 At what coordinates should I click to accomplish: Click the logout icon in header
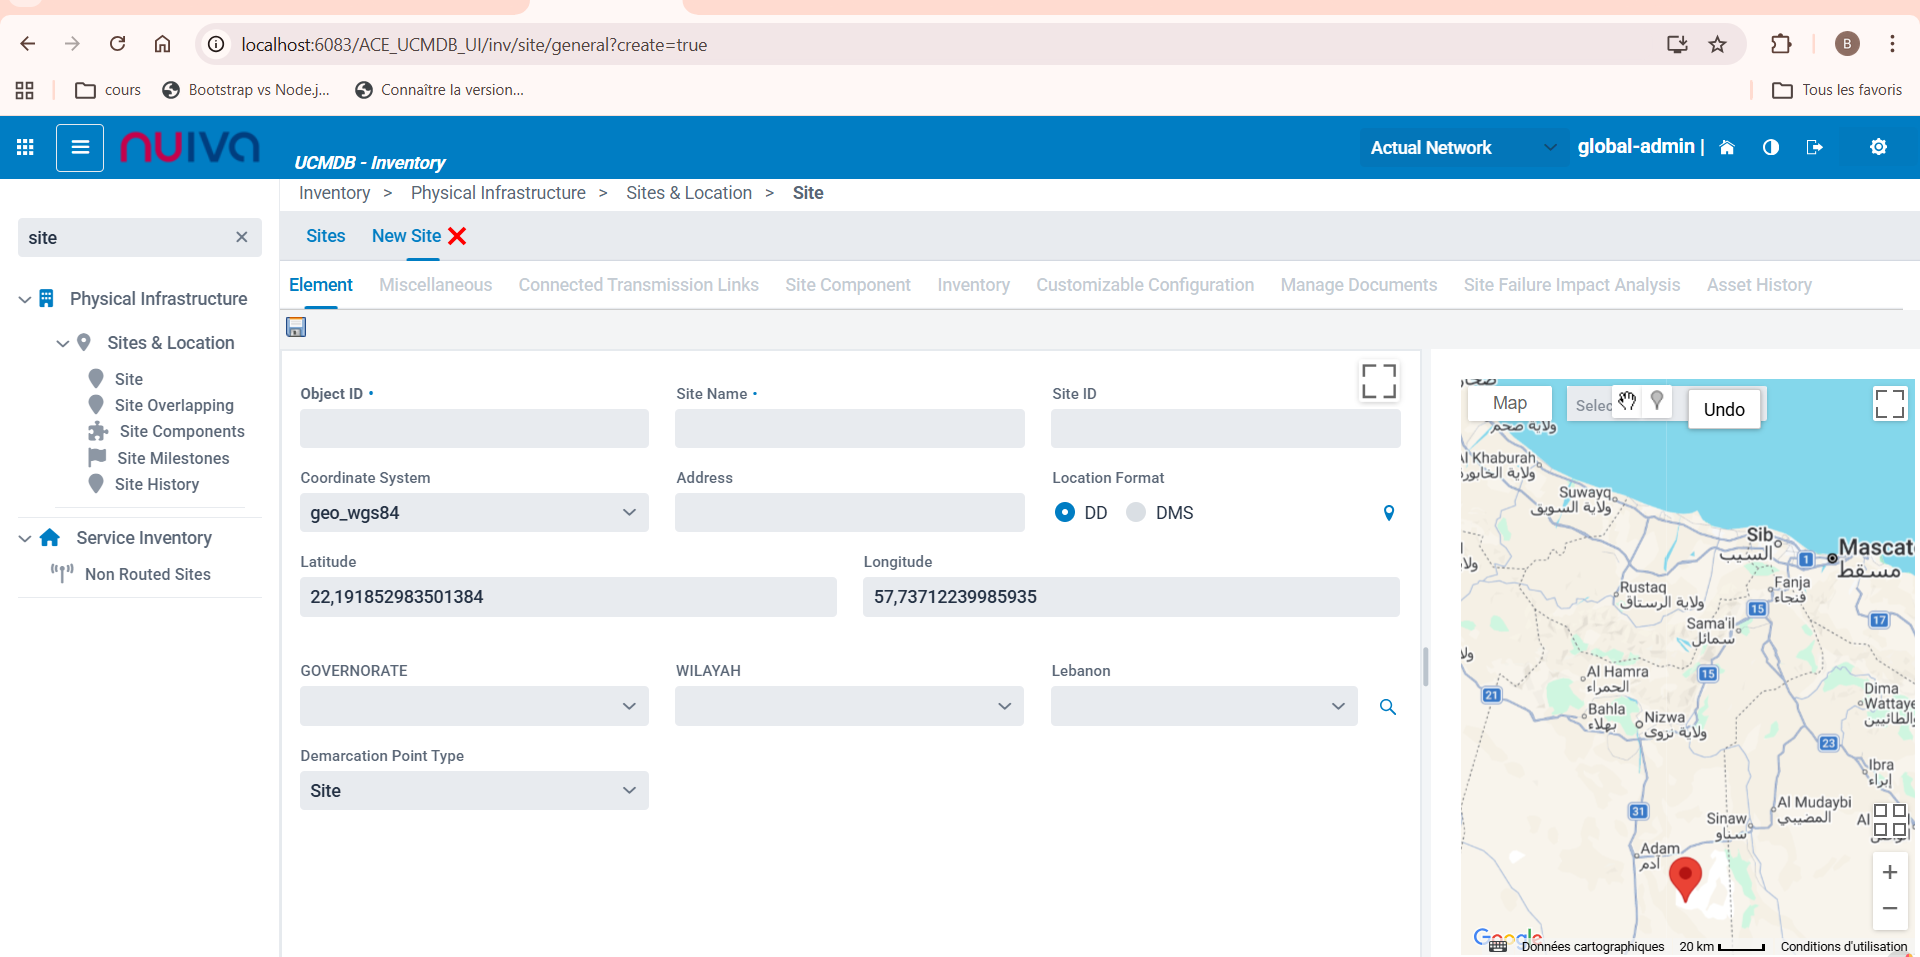(x=1814, y=148)
